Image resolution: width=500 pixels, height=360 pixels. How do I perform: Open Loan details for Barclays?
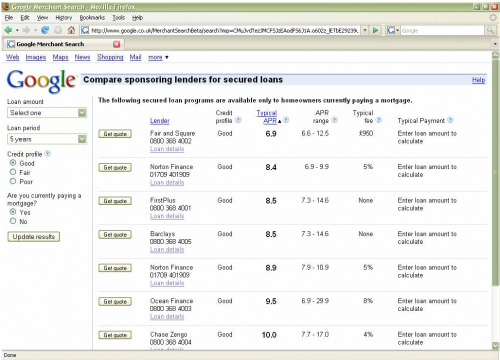[167, 250]
